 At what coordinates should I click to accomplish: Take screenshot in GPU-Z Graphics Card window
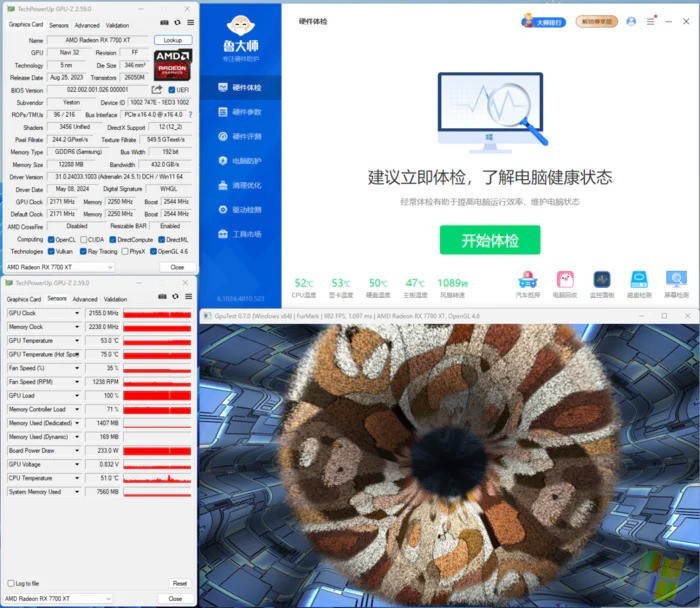pyautogui.click(x=164, y=23)
